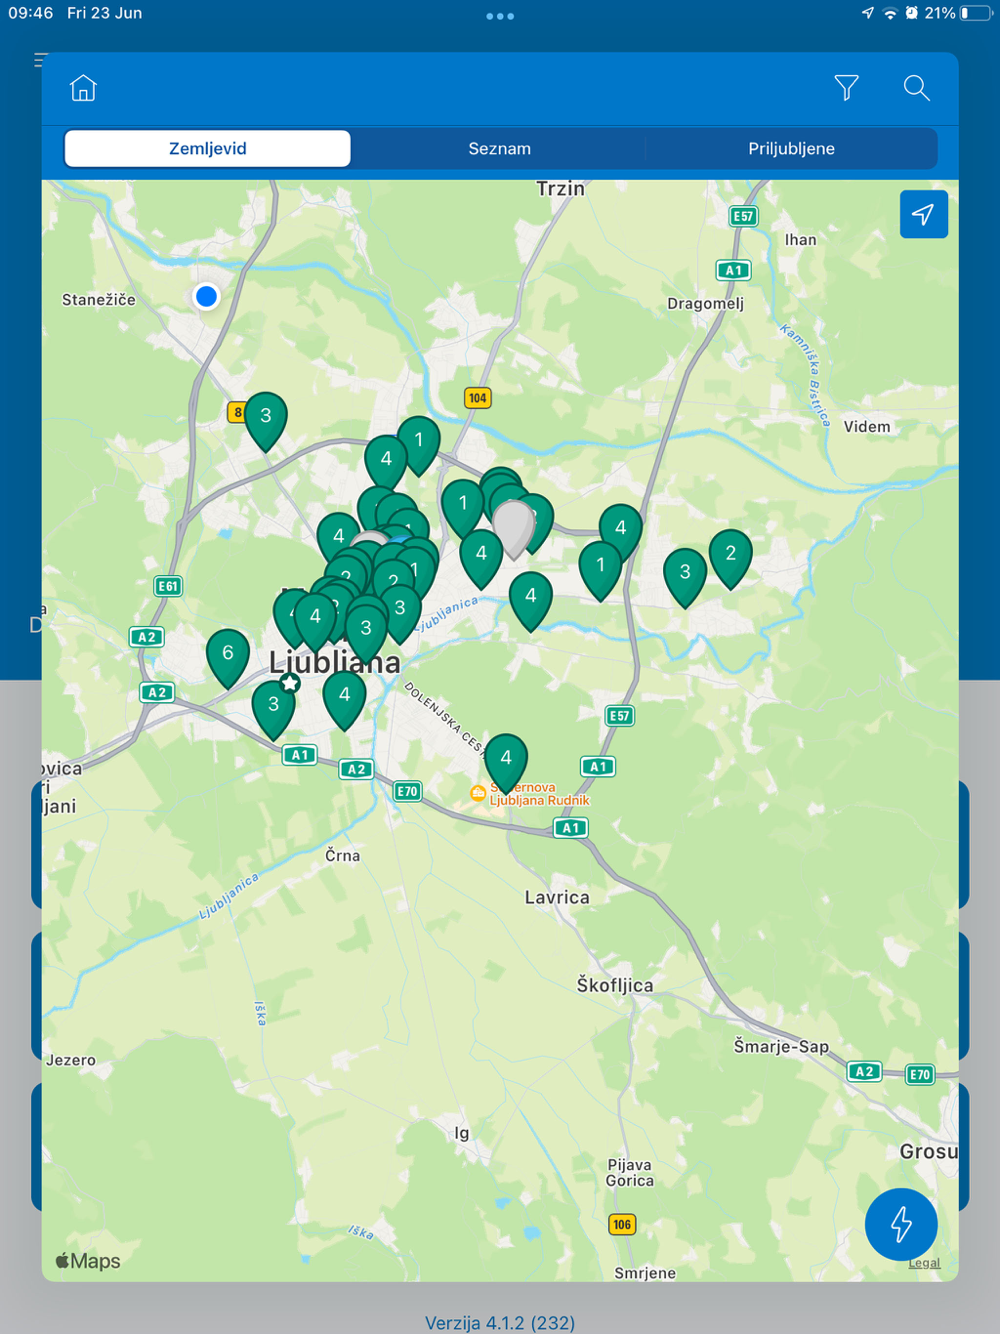Image resolution: width=1000 pixels, height=1334 pixels.
Task: Tap the home icon in header
Action: pos(83,88)
